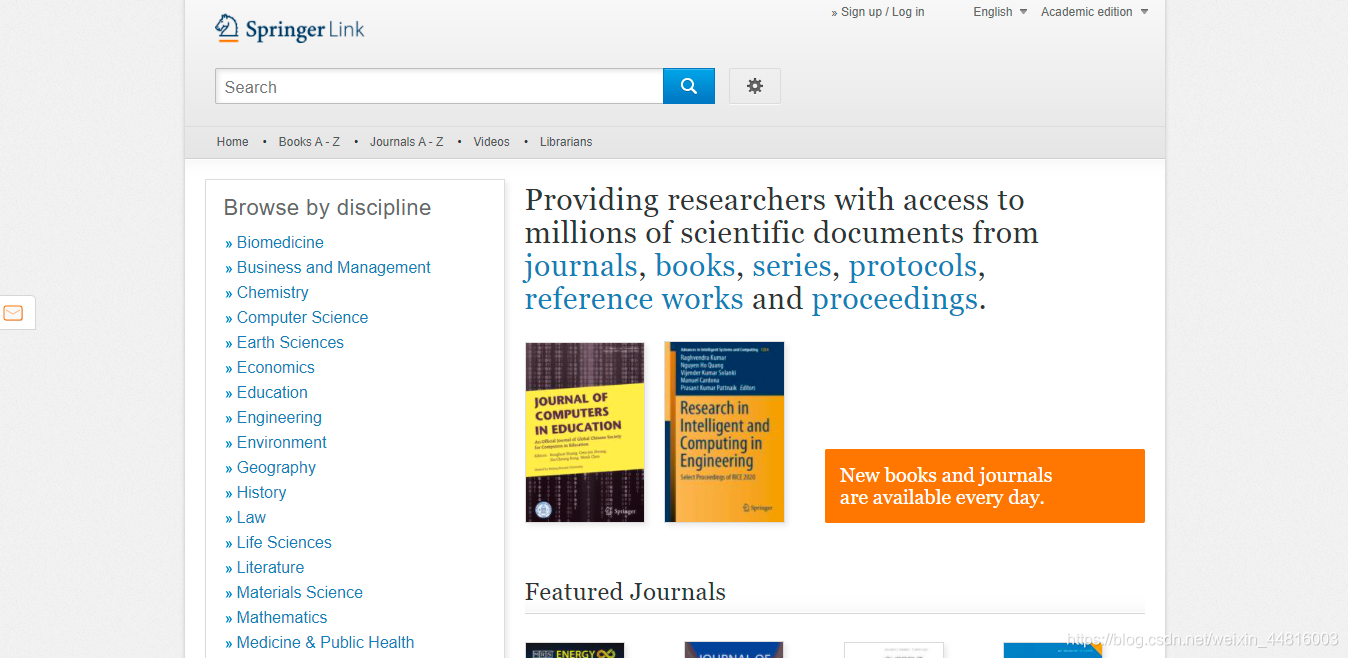The image size is (1348, 658).
Task: Browse the Economics discipline
Action: pyautogui.click(x=275, y=367)
